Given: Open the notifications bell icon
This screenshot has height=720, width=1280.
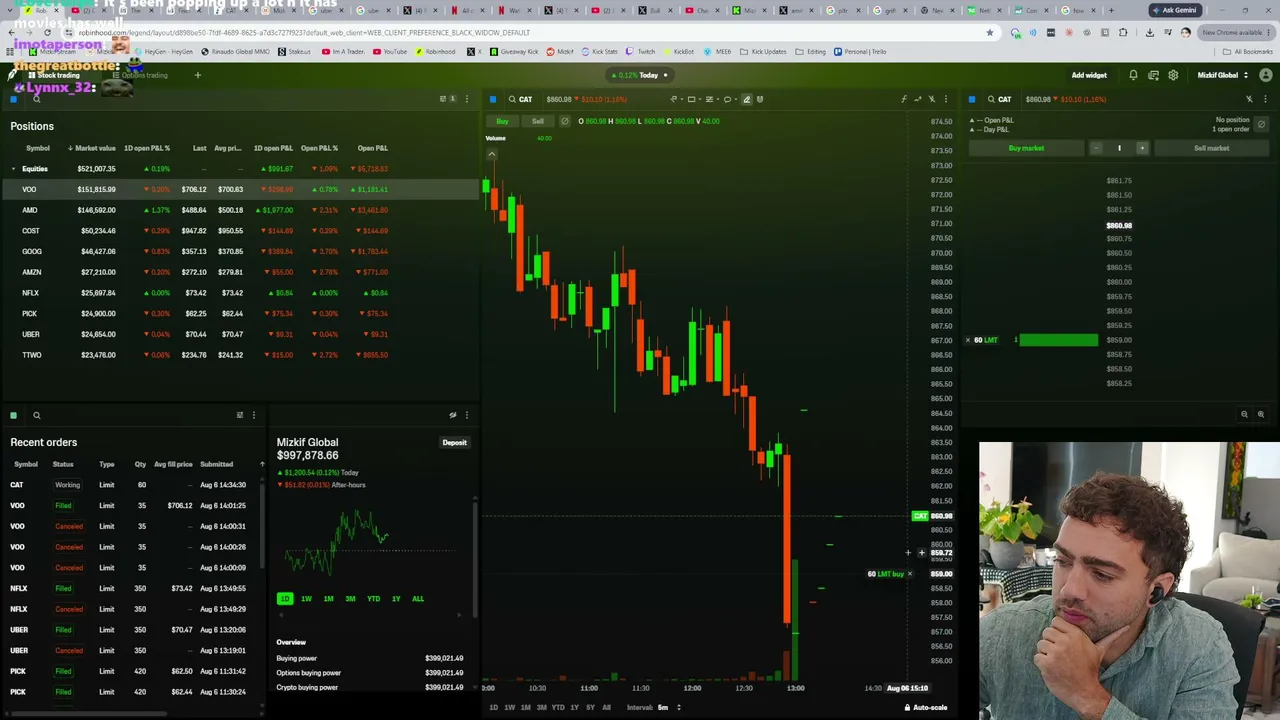Looking at the screenshot, I should coord(1133,75).
